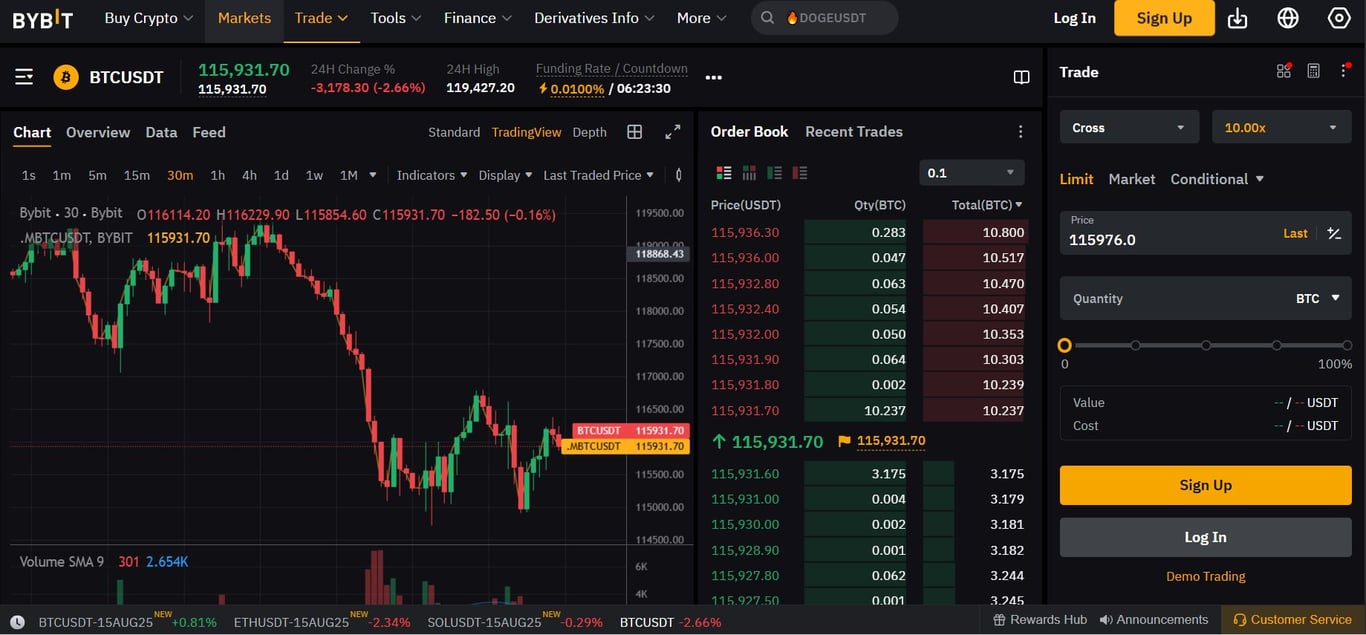Open the Cross margin dropdown
This screenshot has height=635, width=1366.
click(x=1128, y=127)
